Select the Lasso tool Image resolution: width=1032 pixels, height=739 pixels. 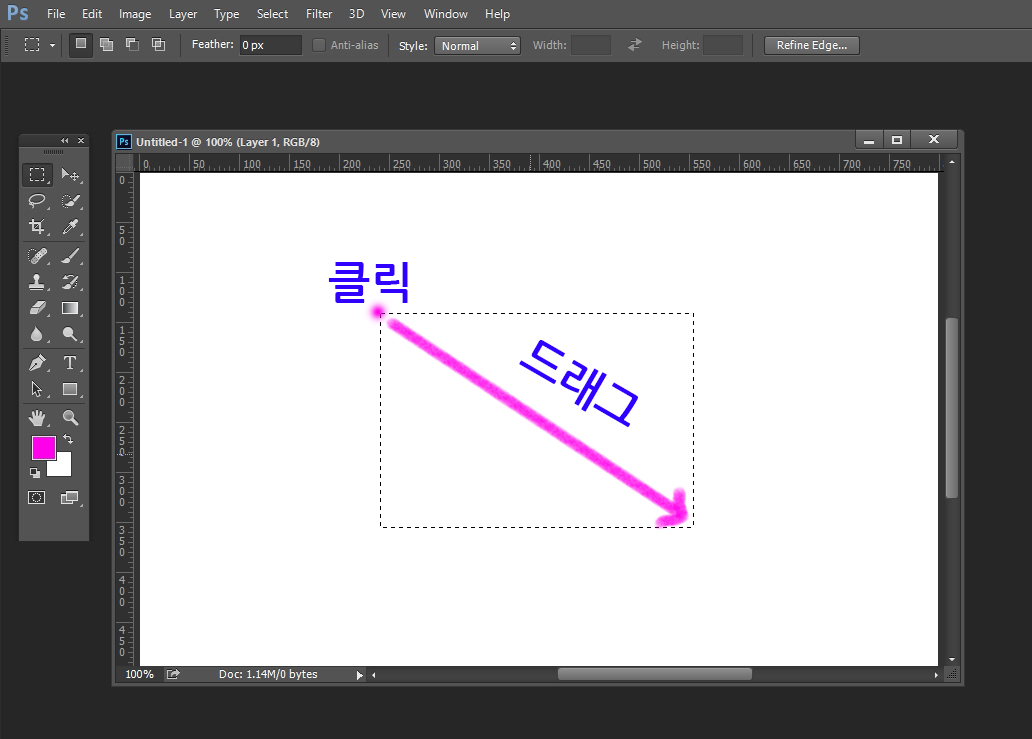[x=37, y=201]
